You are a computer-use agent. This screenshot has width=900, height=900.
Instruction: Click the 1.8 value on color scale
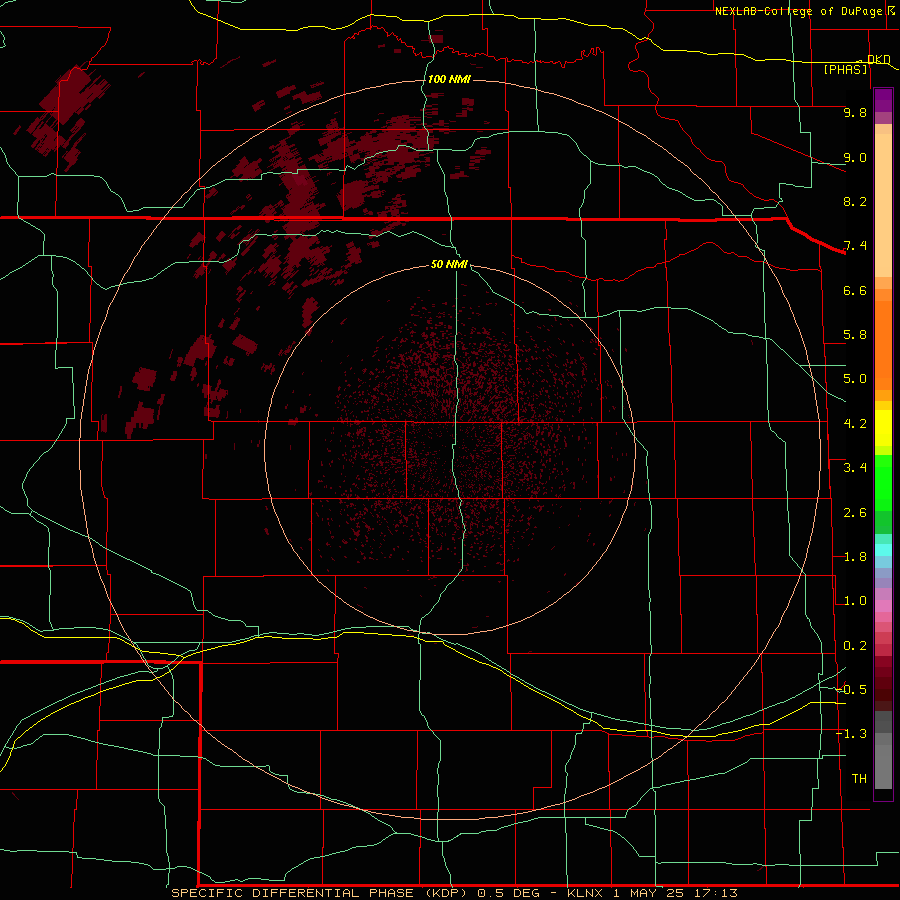pos(855,557)
